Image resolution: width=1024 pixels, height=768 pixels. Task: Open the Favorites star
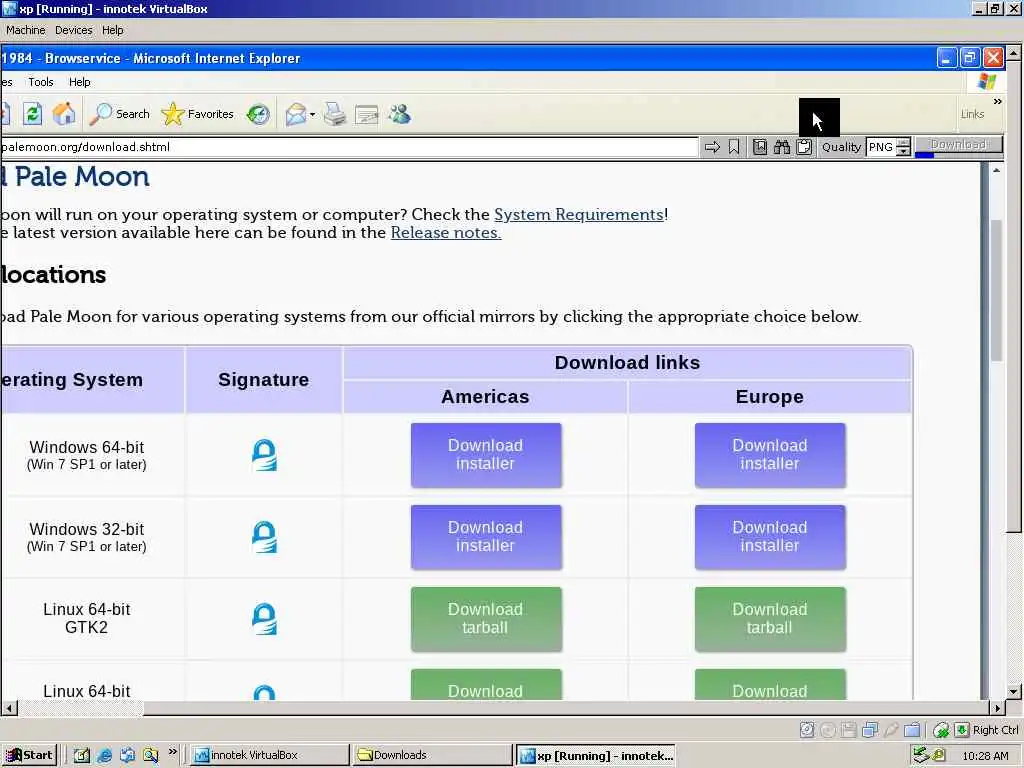(197, 114)
